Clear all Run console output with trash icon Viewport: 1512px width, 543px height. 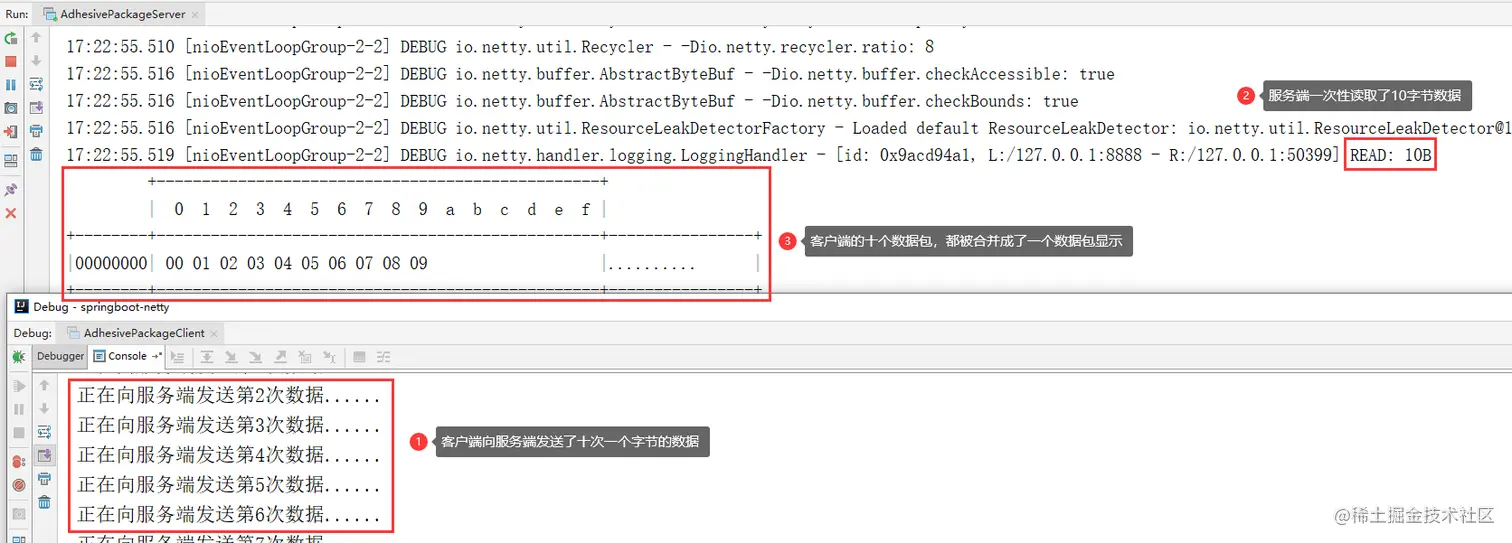(36, 154)
